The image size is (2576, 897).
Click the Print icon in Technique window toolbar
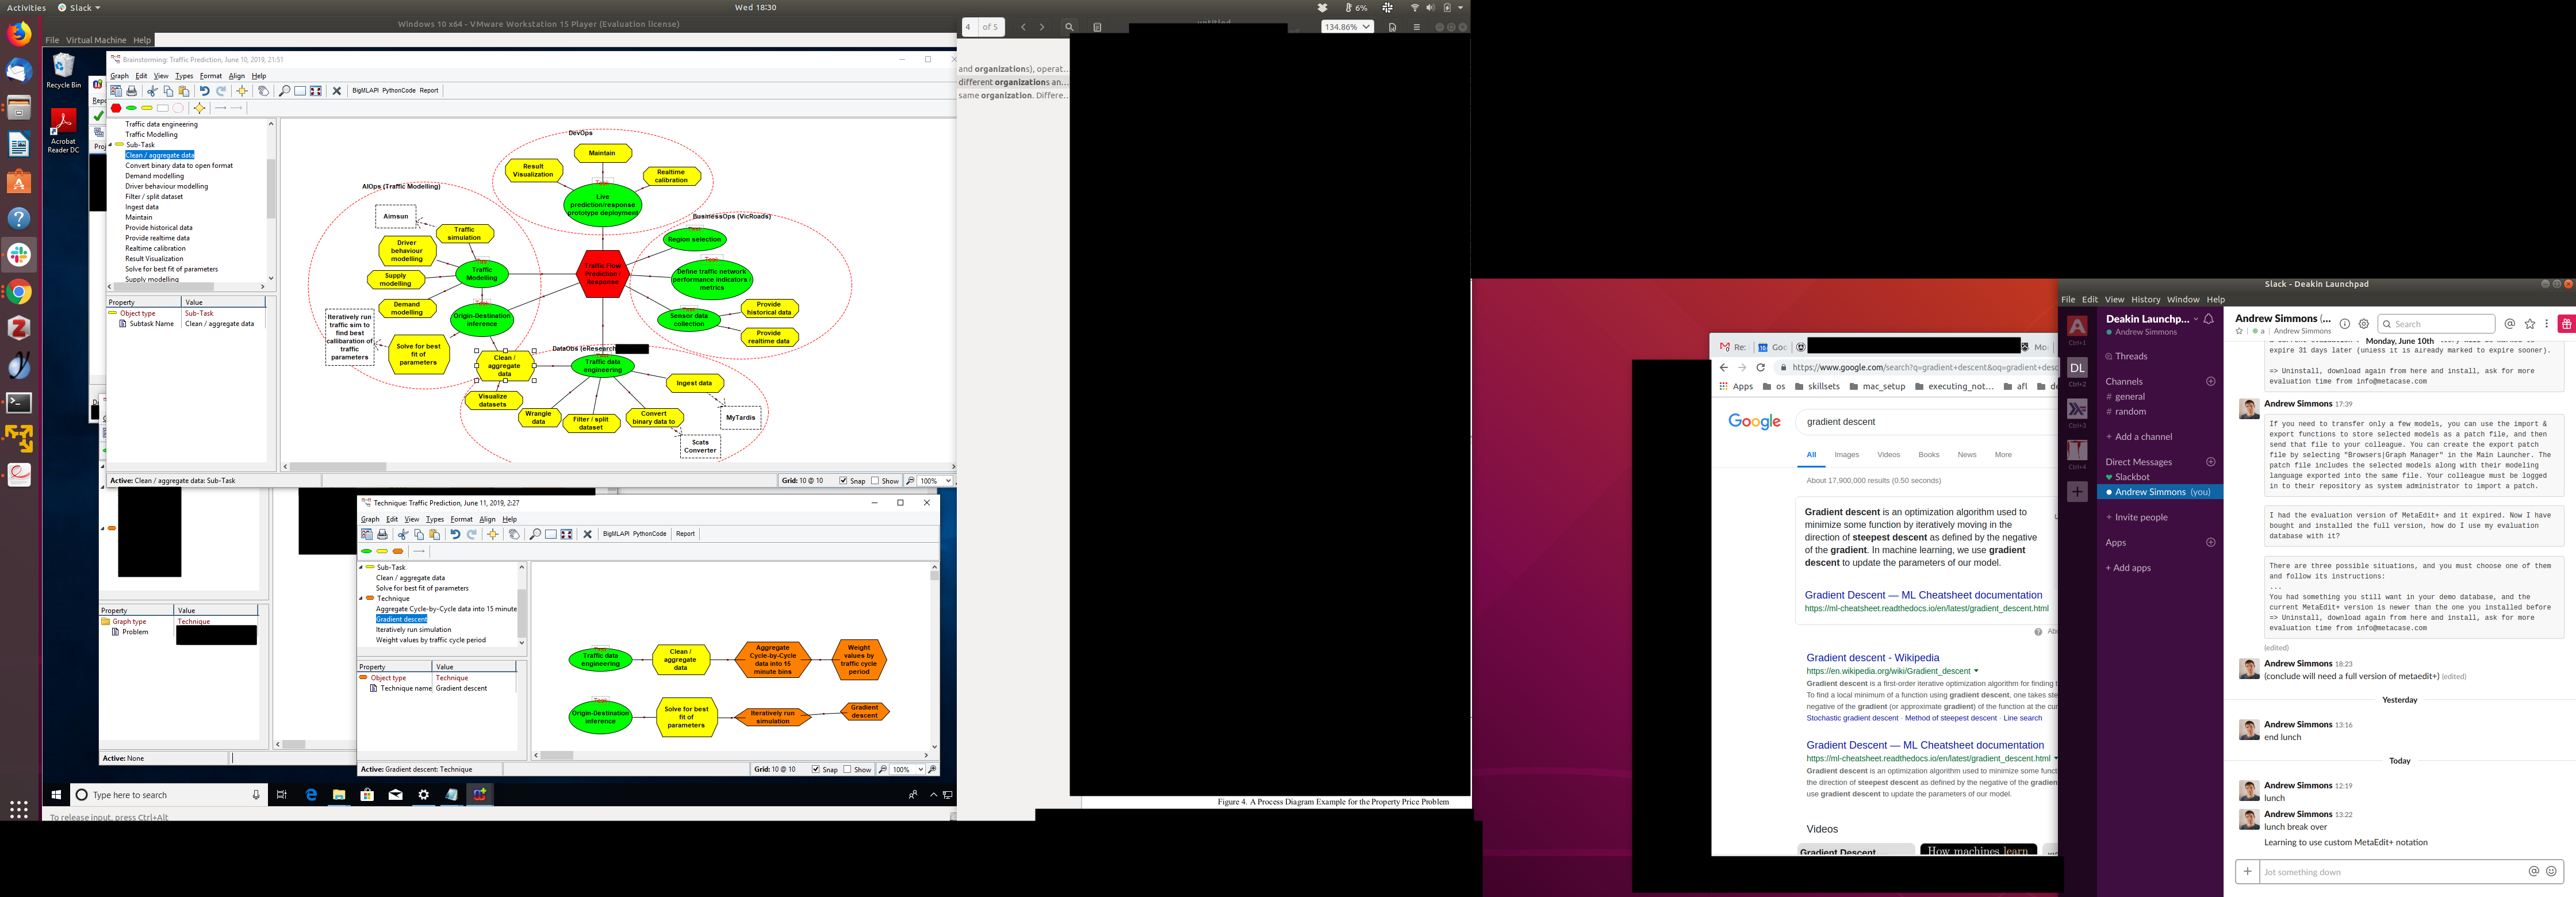coord(382,534)
